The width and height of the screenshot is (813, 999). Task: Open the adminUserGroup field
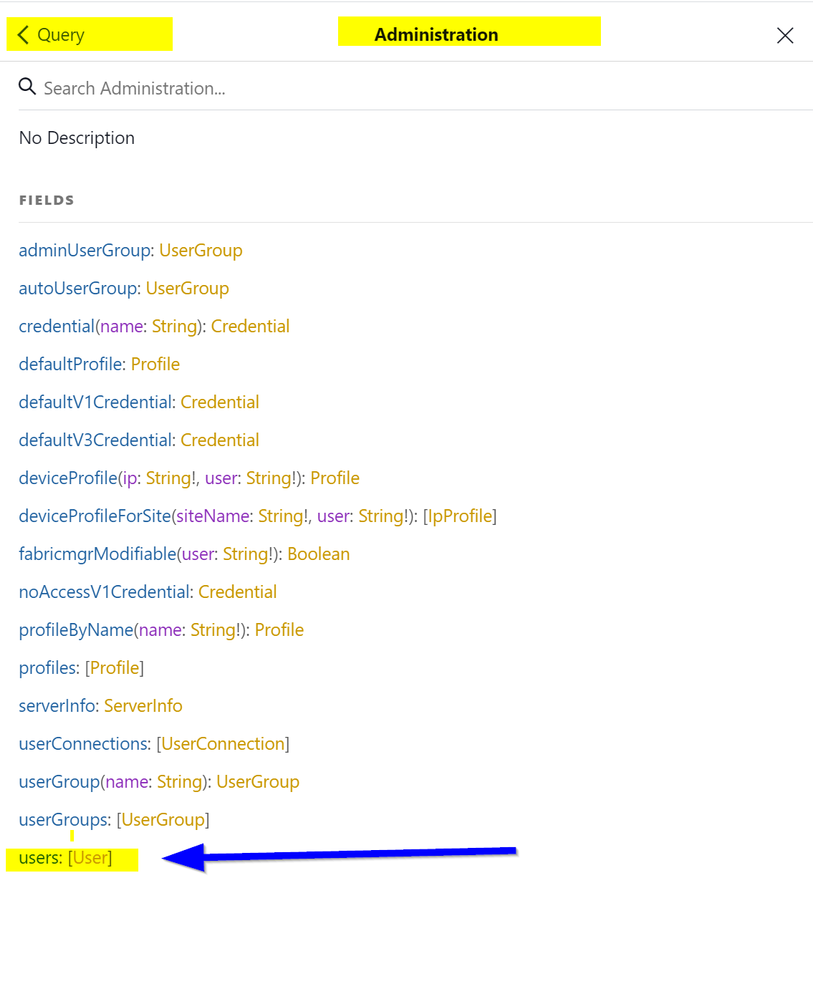click(x=85, y=250)
